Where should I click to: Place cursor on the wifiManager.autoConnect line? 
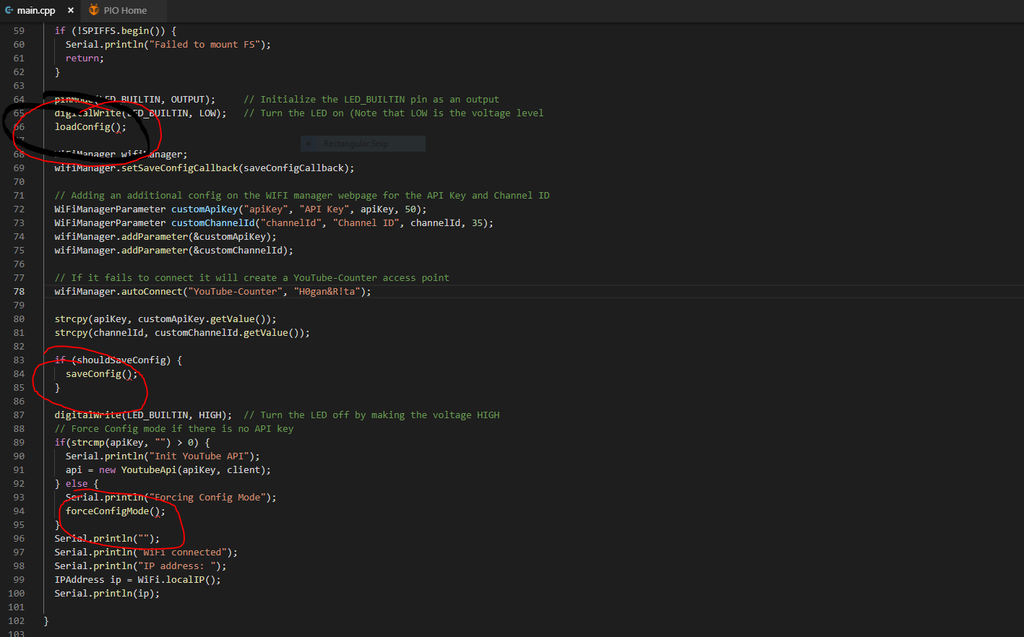click(x=212, y=291)
